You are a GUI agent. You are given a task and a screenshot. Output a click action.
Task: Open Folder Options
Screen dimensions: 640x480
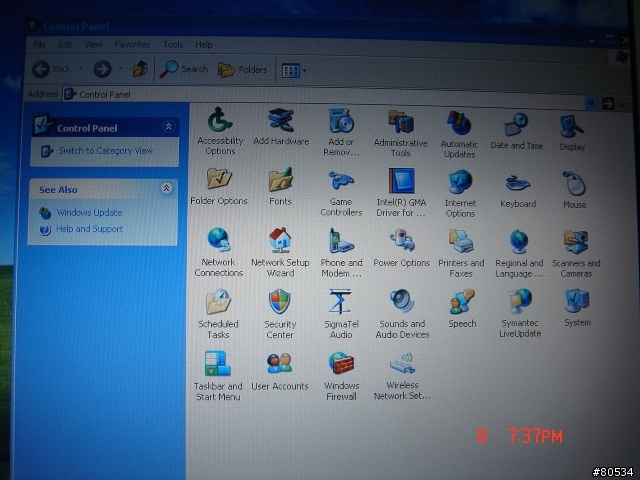pos(219,186)
